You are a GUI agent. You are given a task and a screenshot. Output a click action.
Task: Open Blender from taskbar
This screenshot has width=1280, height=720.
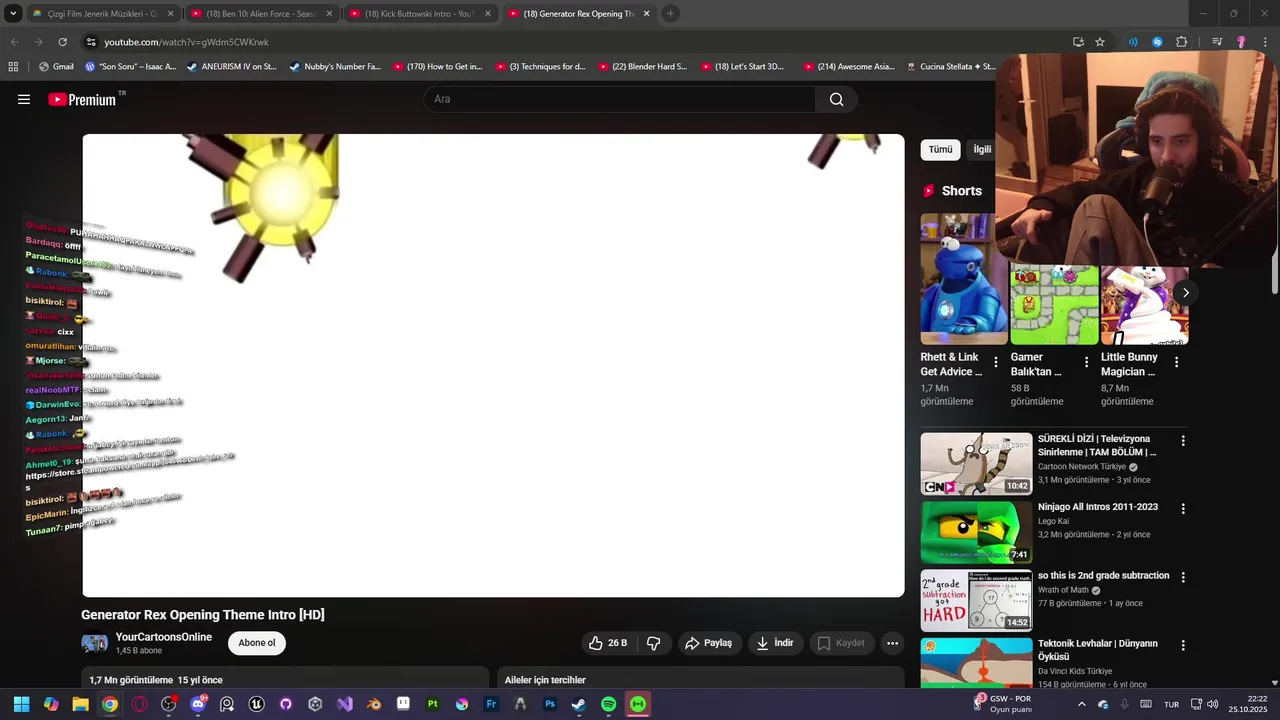point(374,704)
